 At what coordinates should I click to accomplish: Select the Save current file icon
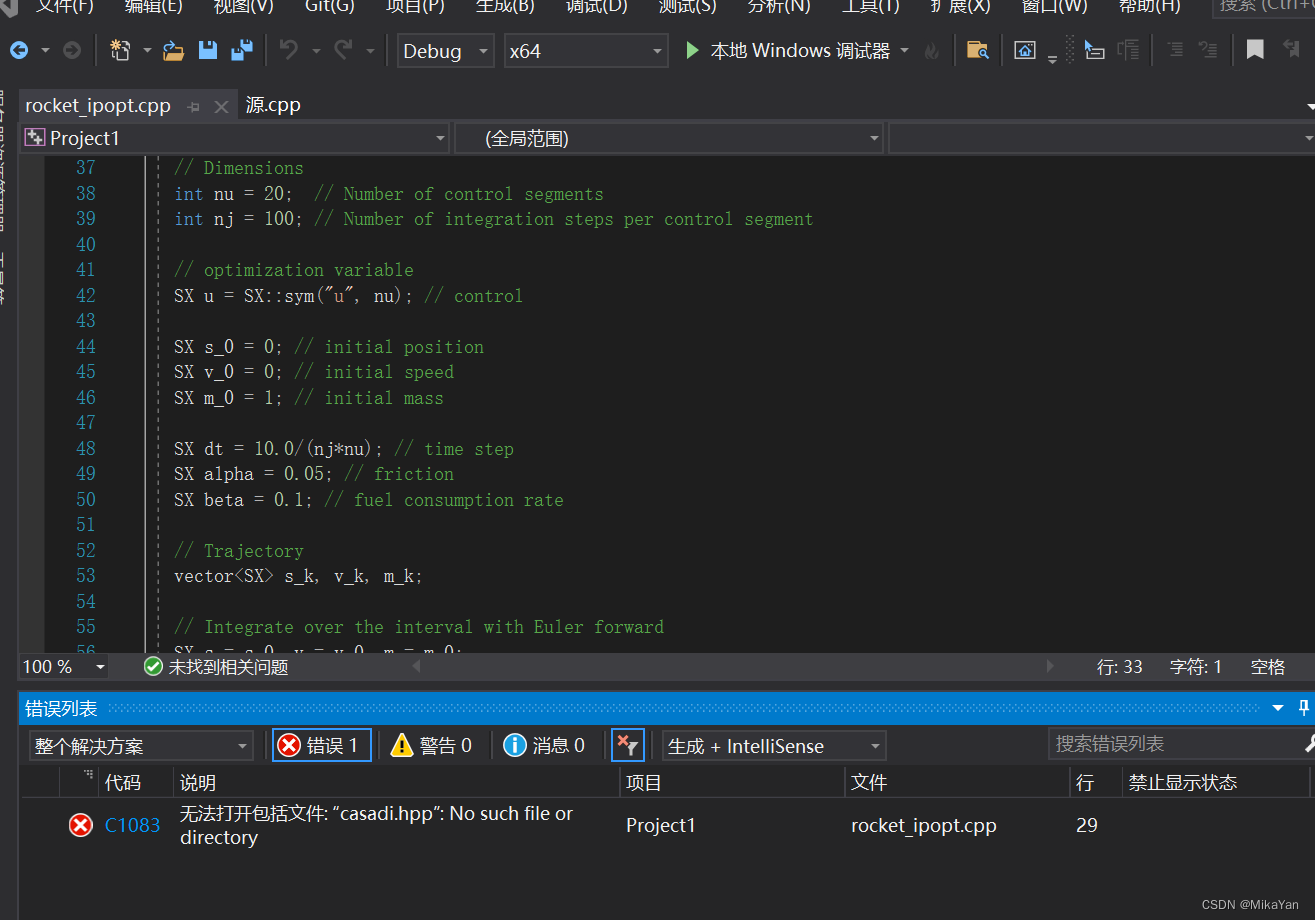coord(207,49)
